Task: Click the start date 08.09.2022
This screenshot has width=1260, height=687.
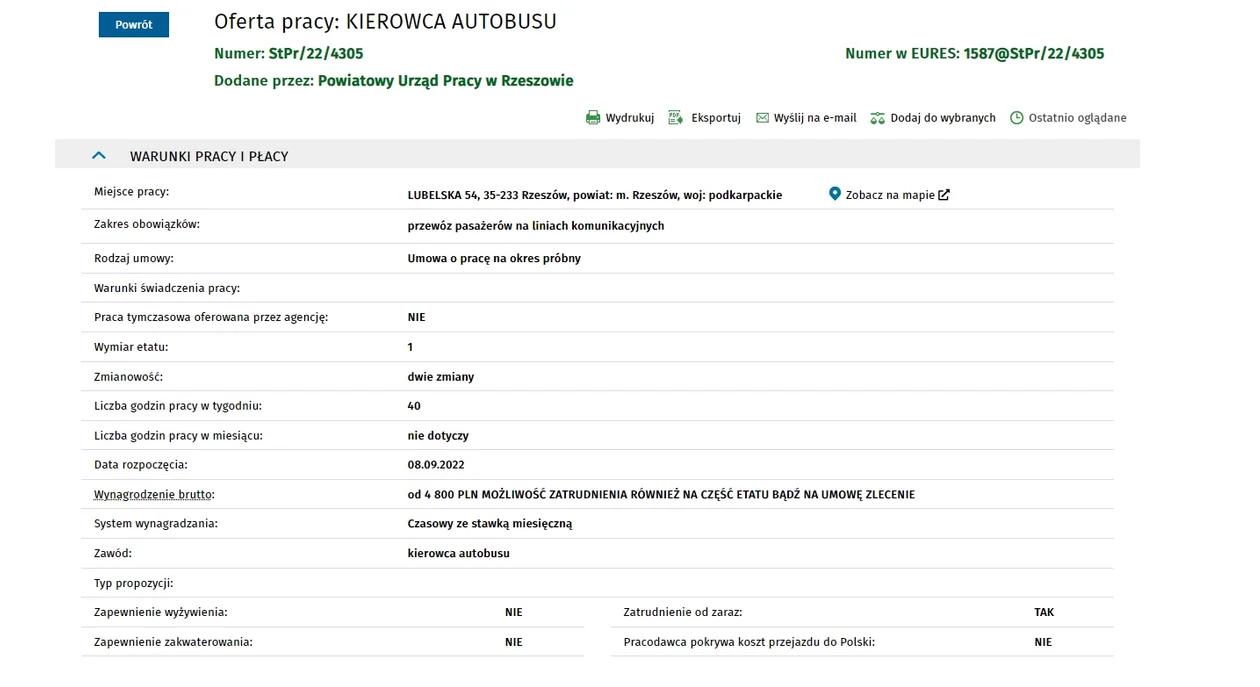Action: (x=436, y=465)
